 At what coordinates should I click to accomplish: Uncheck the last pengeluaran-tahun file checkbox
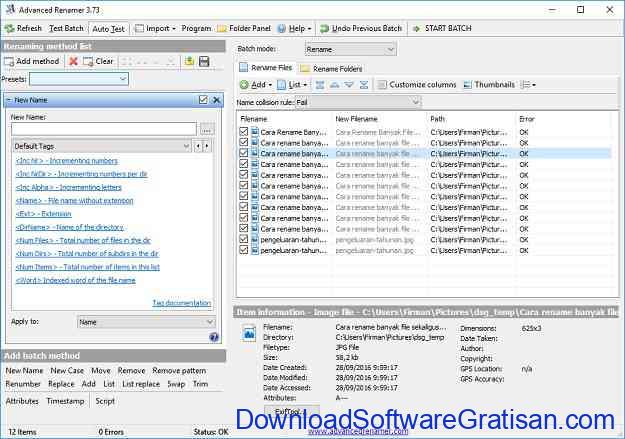tap(244, 250)
